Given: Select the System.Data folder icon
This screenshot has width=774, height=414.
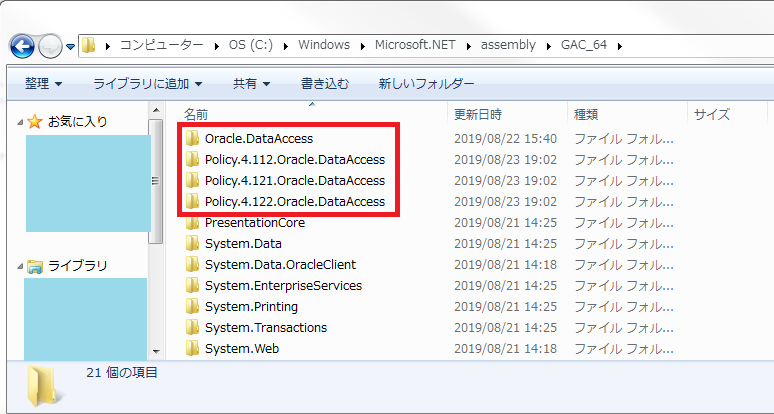Looking at the screenshot, I should point(192,244).
